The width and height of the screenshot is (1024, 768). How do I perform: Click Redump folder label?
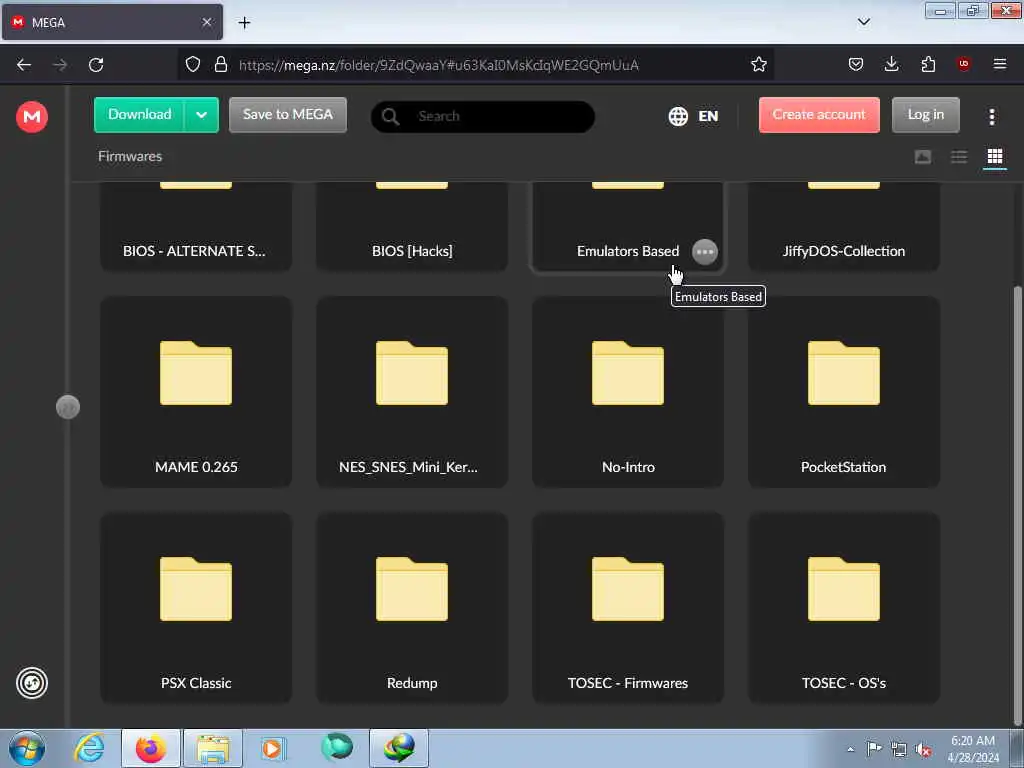click(412, 683)
